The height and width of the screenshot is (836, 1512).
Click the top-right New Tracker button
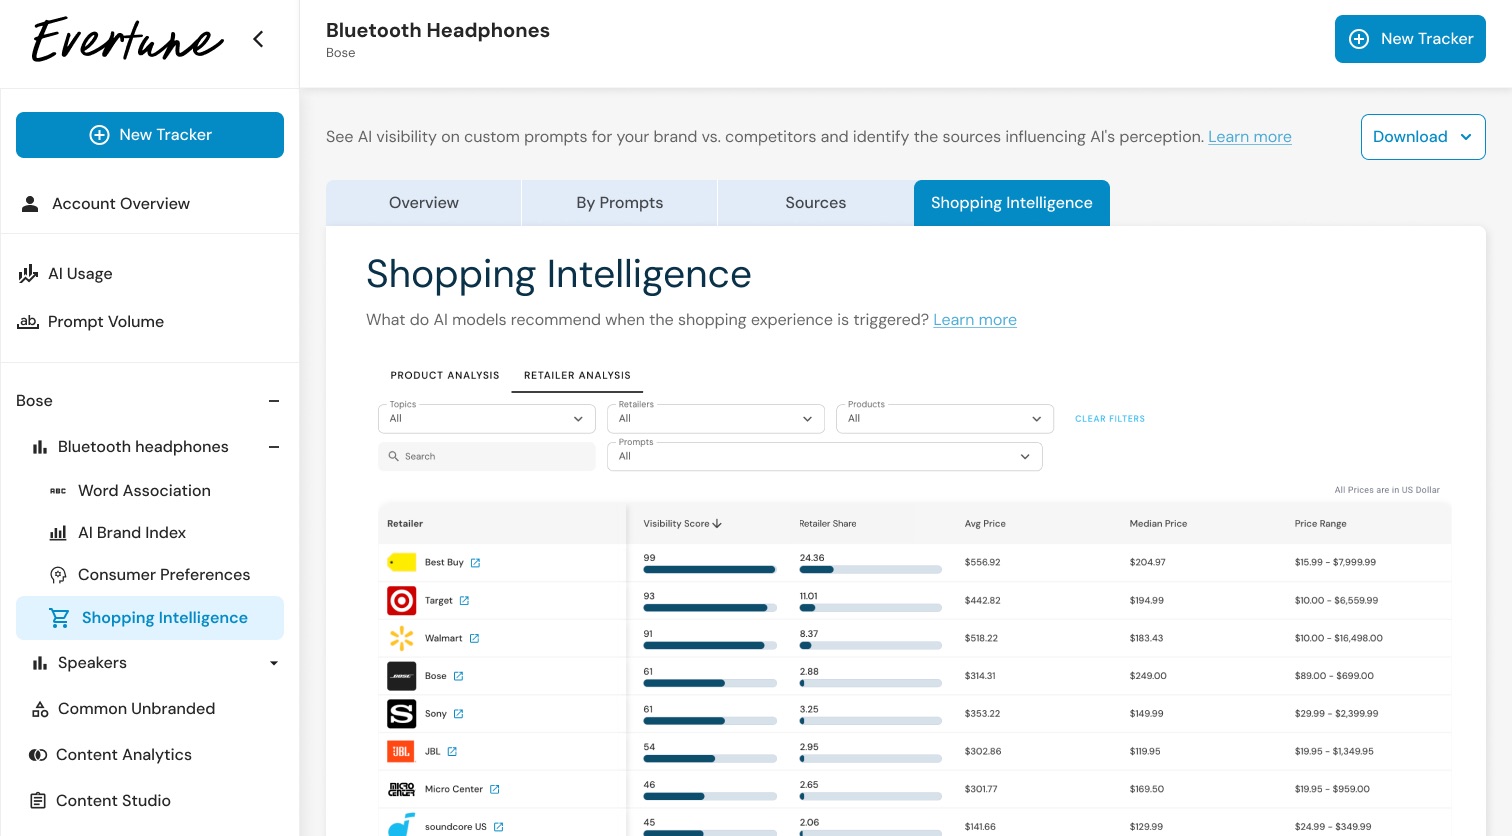pyautogui.click(x=1410, y=39)
